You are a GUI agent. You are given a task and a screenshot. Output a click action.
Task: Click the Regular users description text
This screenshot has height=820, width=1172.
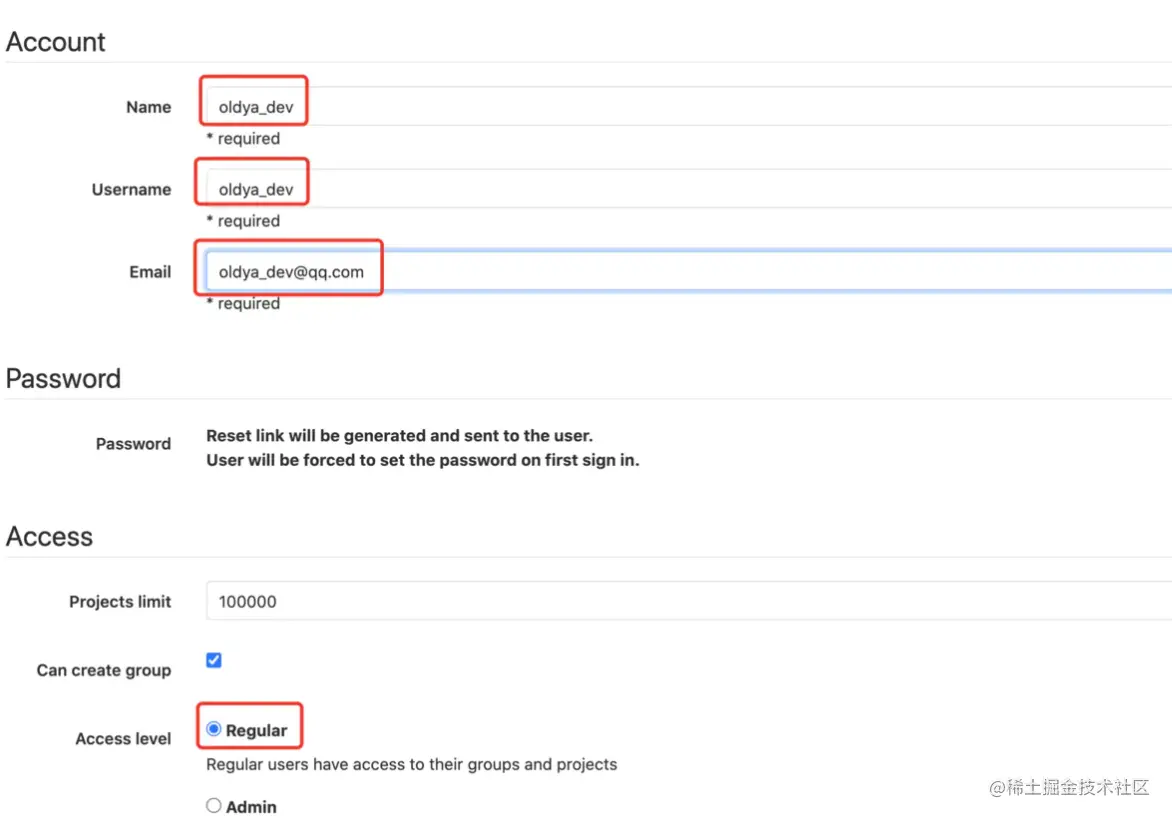click(411, 765)
